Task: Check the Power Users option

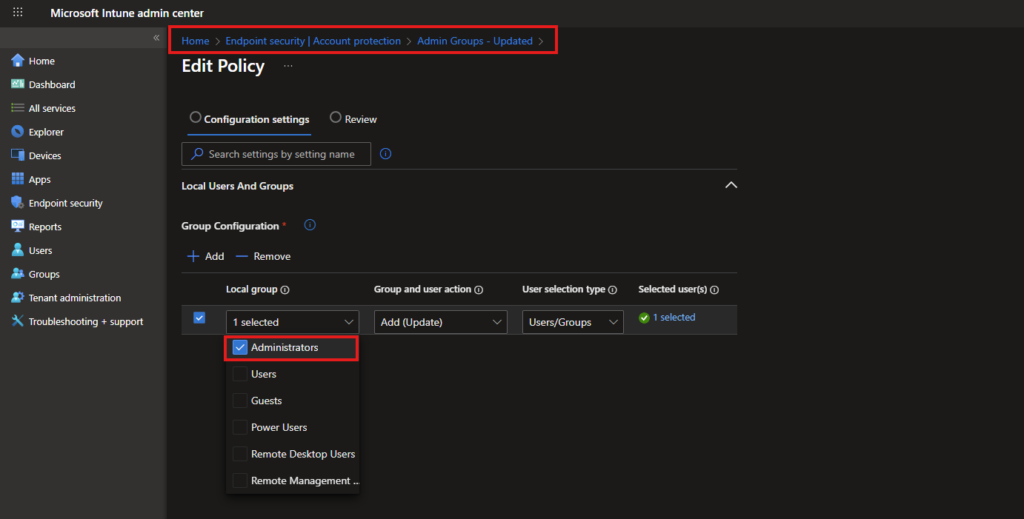Action: click(240, 428)
